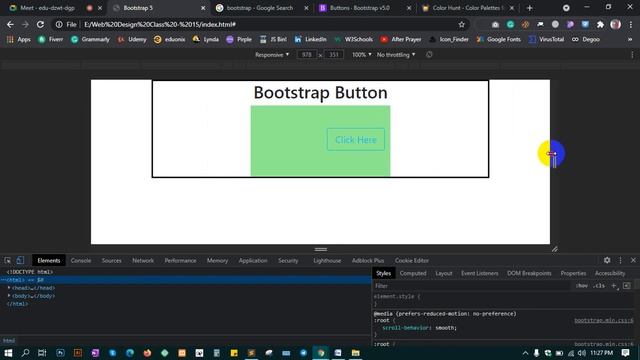This screenshot has height=360, width=640.
Task: Click the address bar URL
Action: pyautogui.click(x=160, y=24)
